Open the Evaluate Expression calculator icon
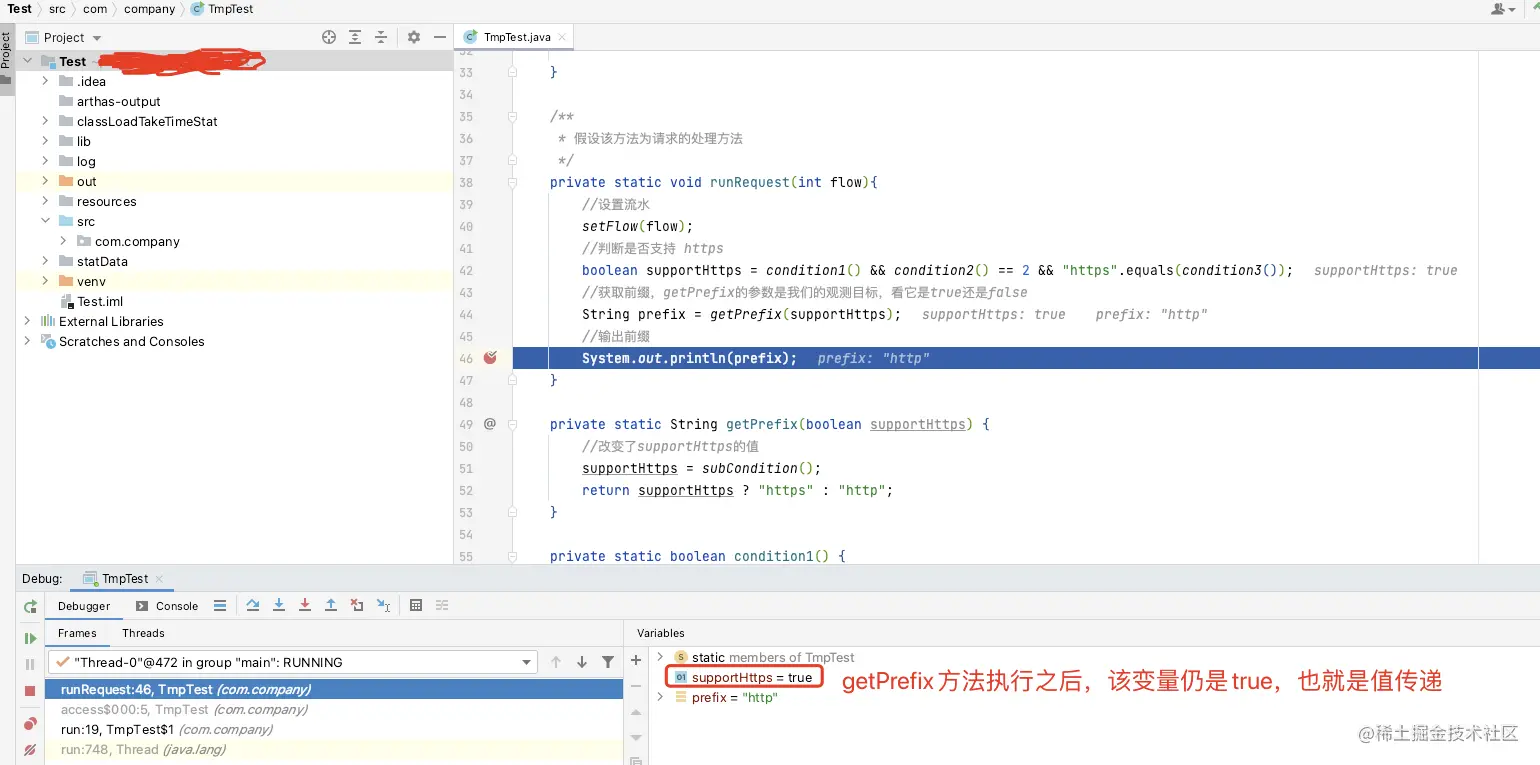Screen dimensions: 1540x765 click(x=416, y=605)
